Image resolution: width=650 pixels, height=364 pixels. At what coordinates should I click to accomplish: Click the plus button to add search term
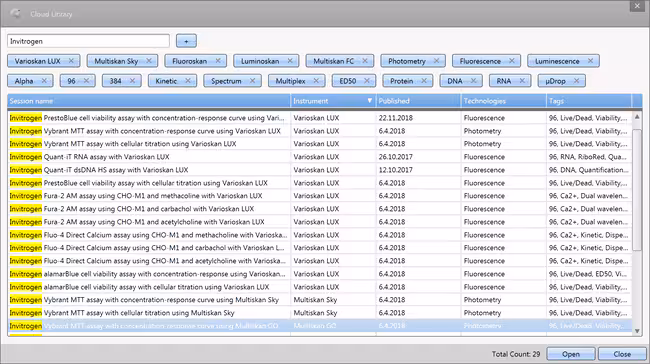[x=186, y=41]
